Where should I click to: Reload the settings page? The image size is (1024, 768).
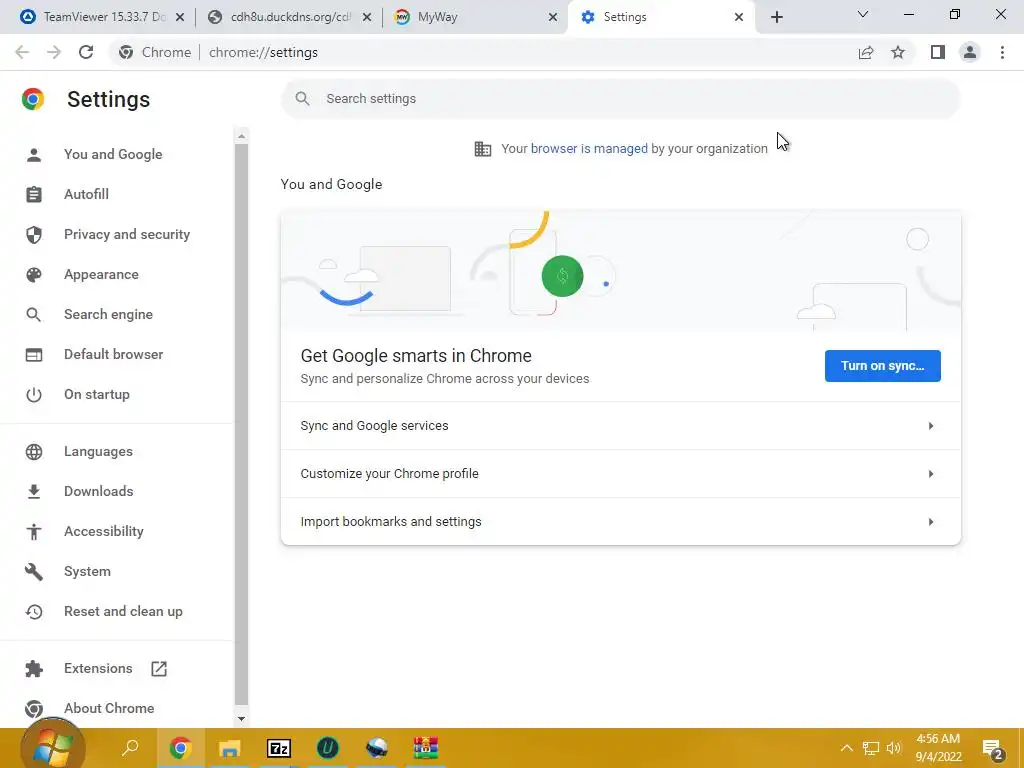(x=86, y=52)
